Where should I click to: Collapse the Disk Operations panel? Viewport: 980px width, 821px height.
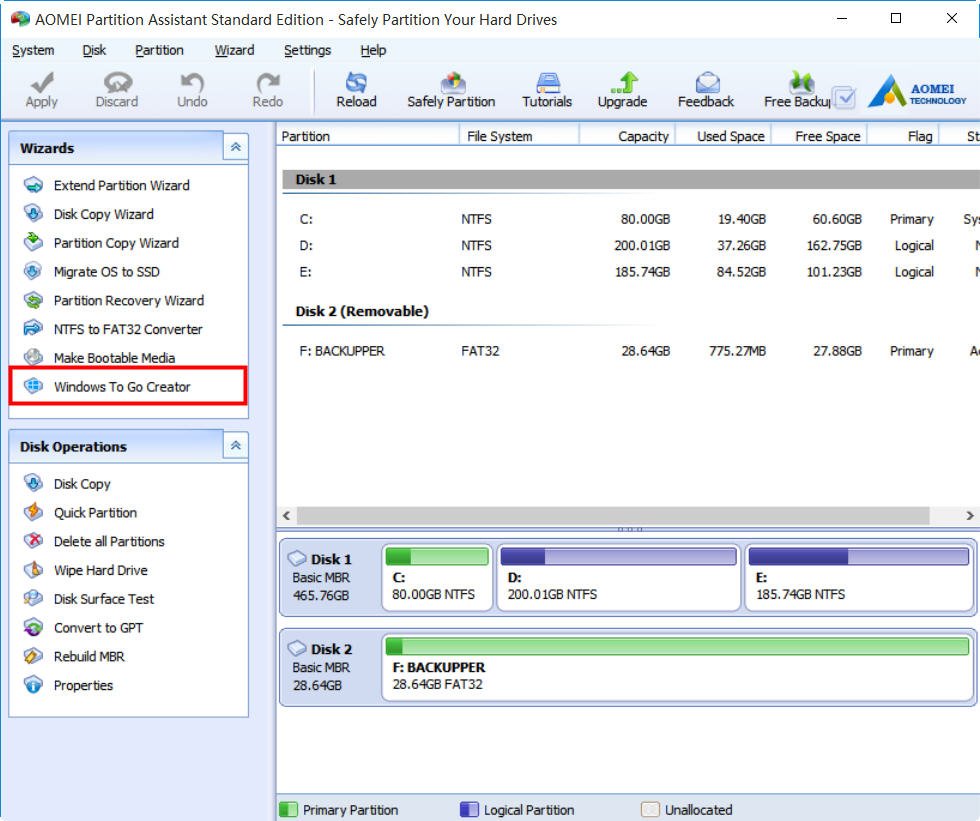coord(236,446)
